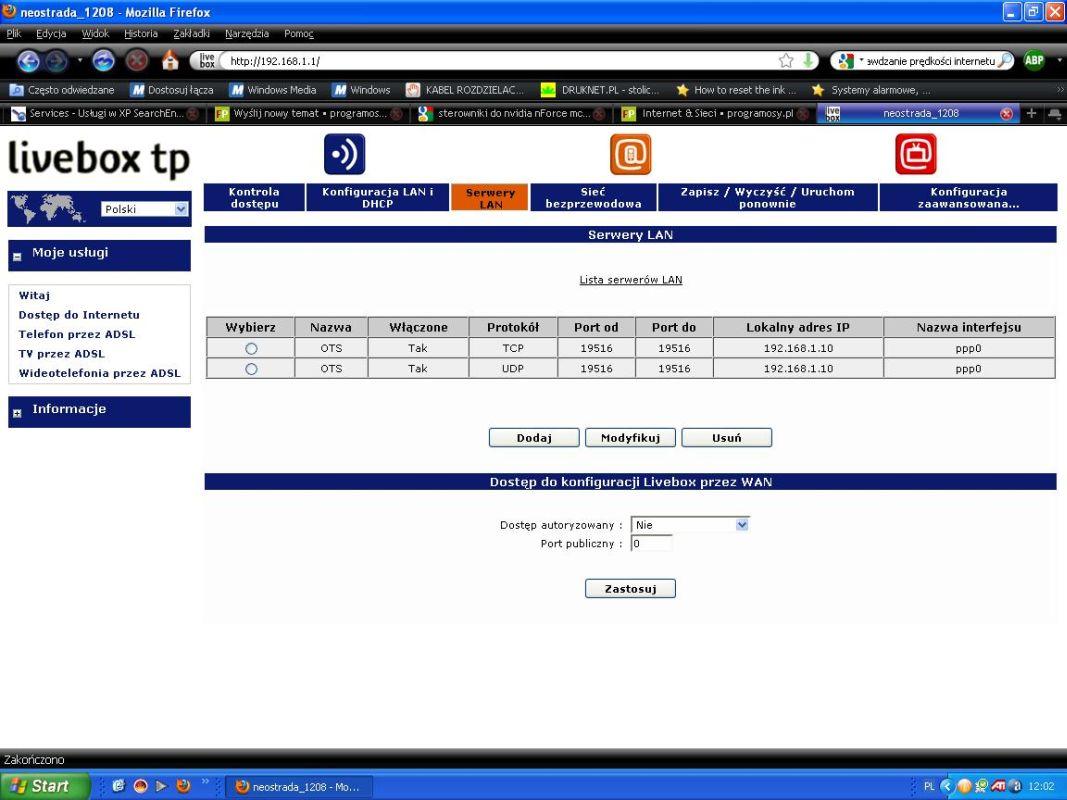
Task: Open a new tab with plus button
Action: tap(1031, 114)
